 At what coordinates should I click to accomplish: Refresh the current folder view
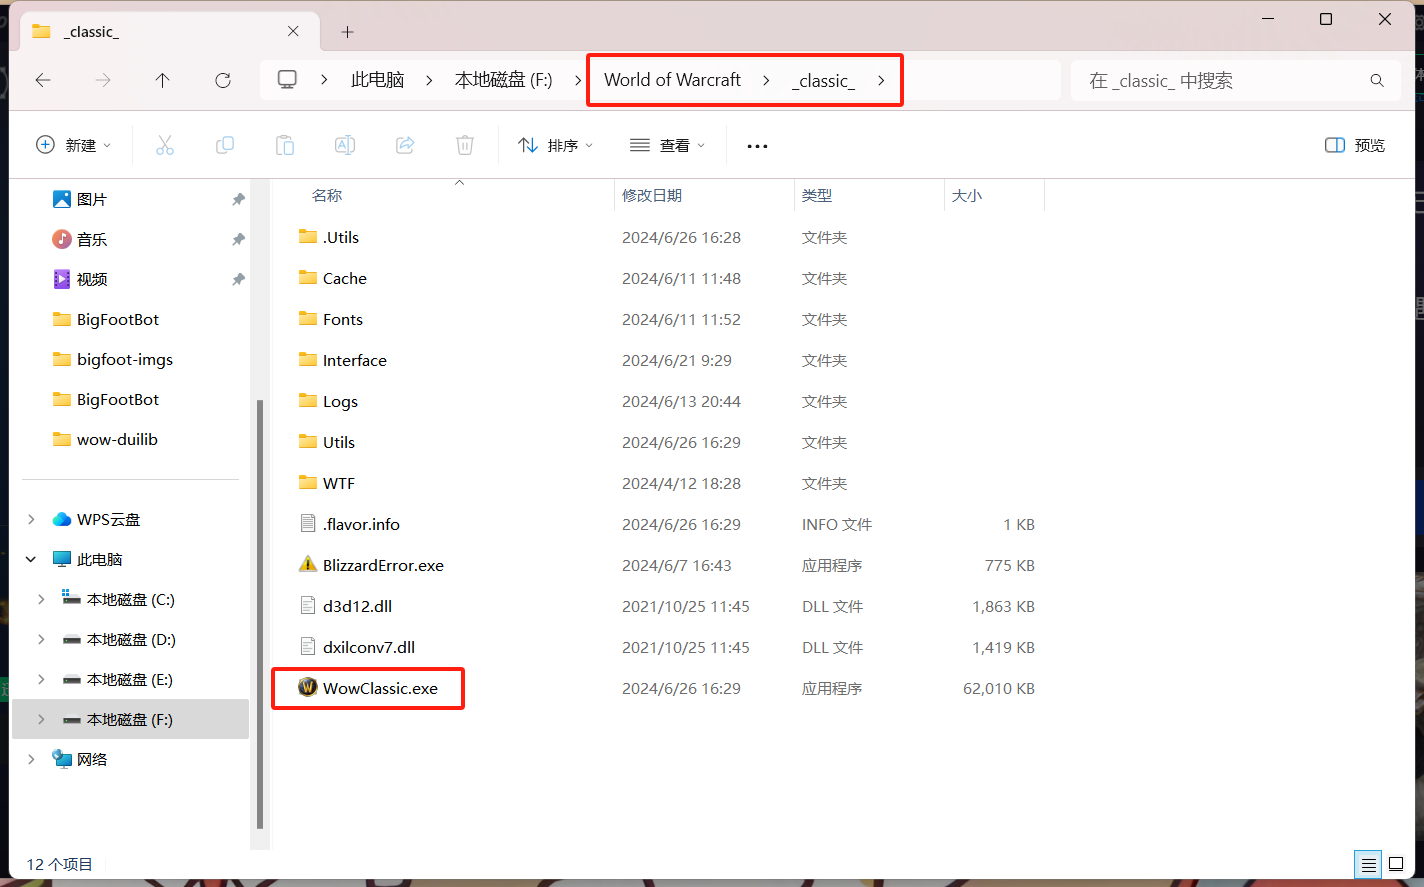tap(223, 80)
